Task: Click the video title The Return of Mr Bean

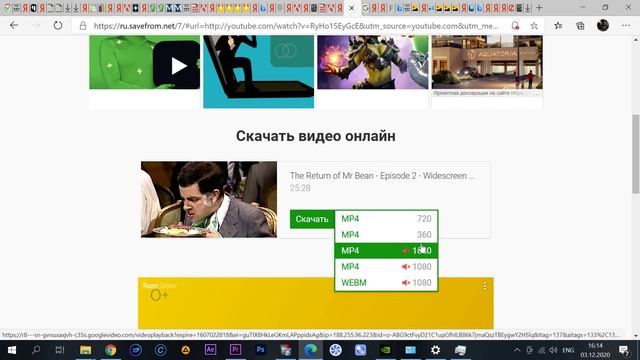Action: click(x=382, y=176)
